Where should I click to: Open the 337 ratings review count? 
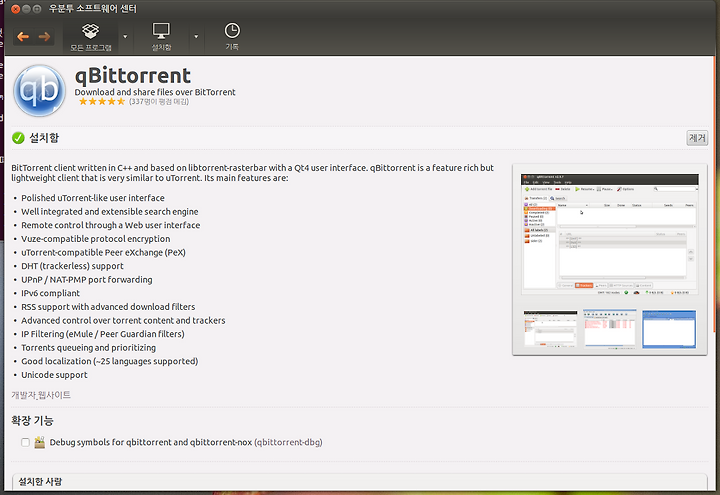[159, 101]
